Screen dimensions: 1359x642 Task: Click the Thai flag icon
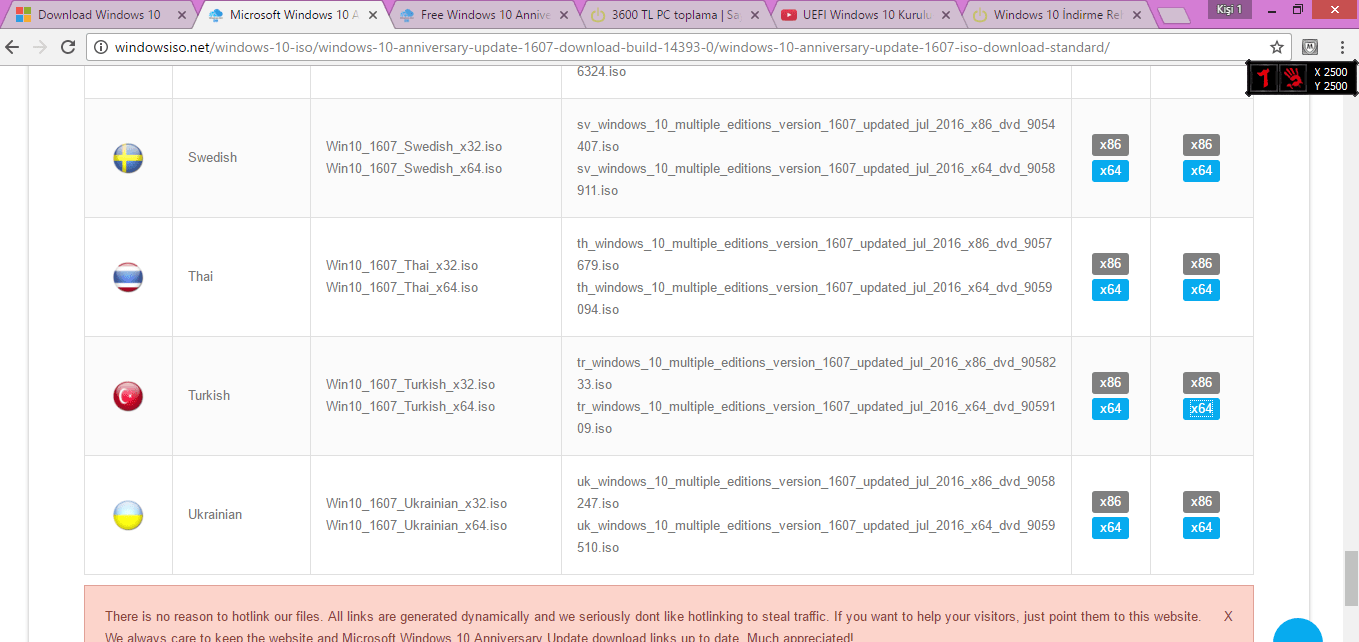[x=128, y=277]
